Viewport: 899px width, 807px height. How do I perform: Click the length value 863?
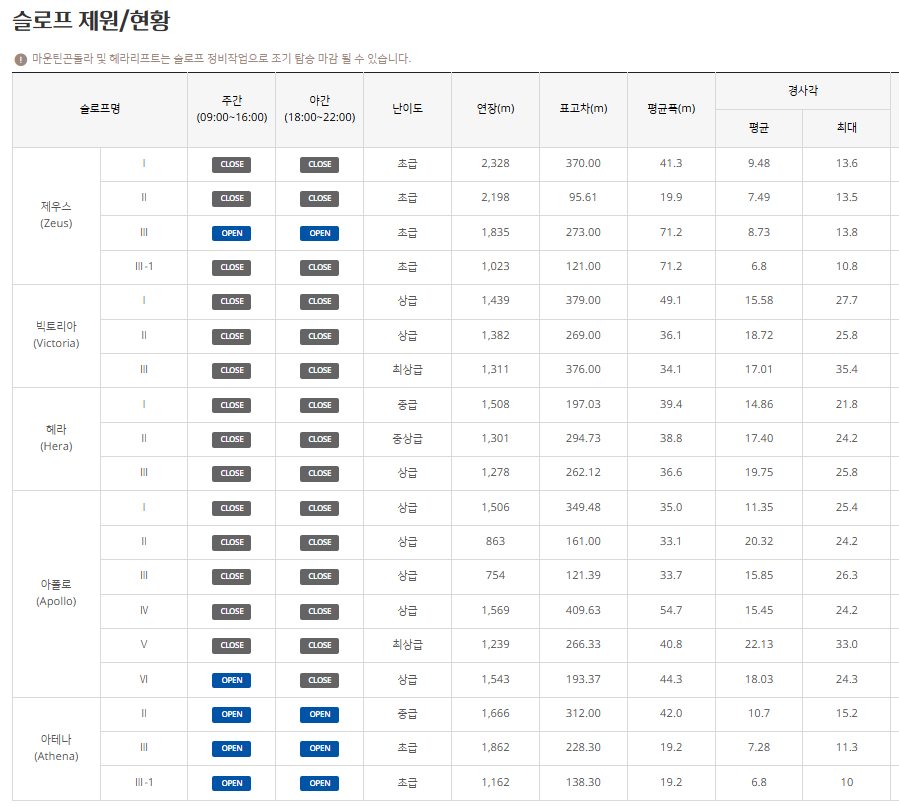click(x=495, y=542)
